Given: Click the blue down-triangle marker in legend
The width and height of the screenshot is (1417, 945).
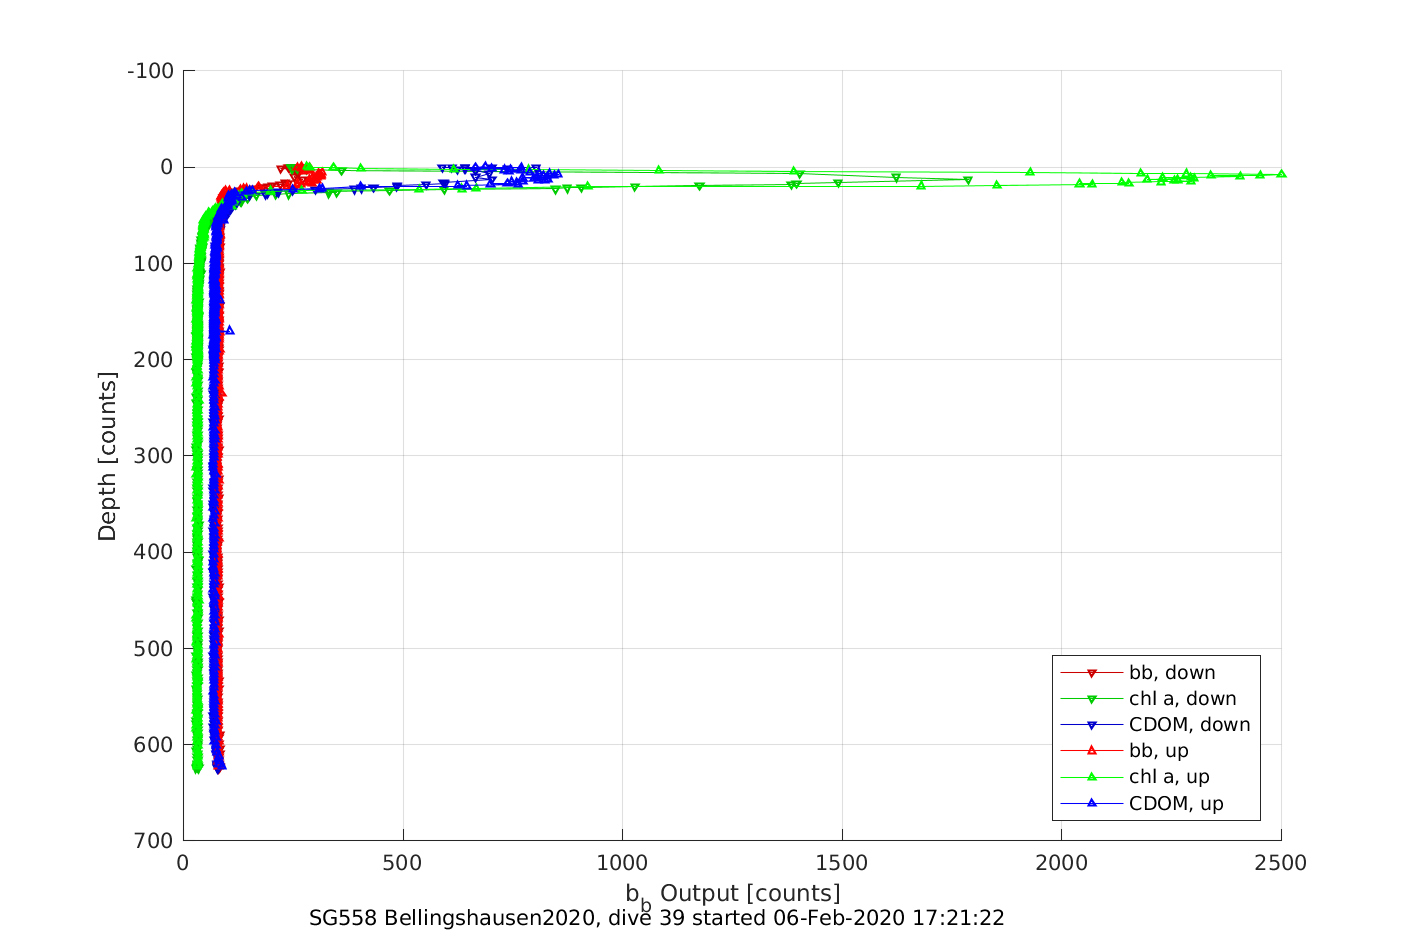Looking at the screenshot, I should [1092, 725].
